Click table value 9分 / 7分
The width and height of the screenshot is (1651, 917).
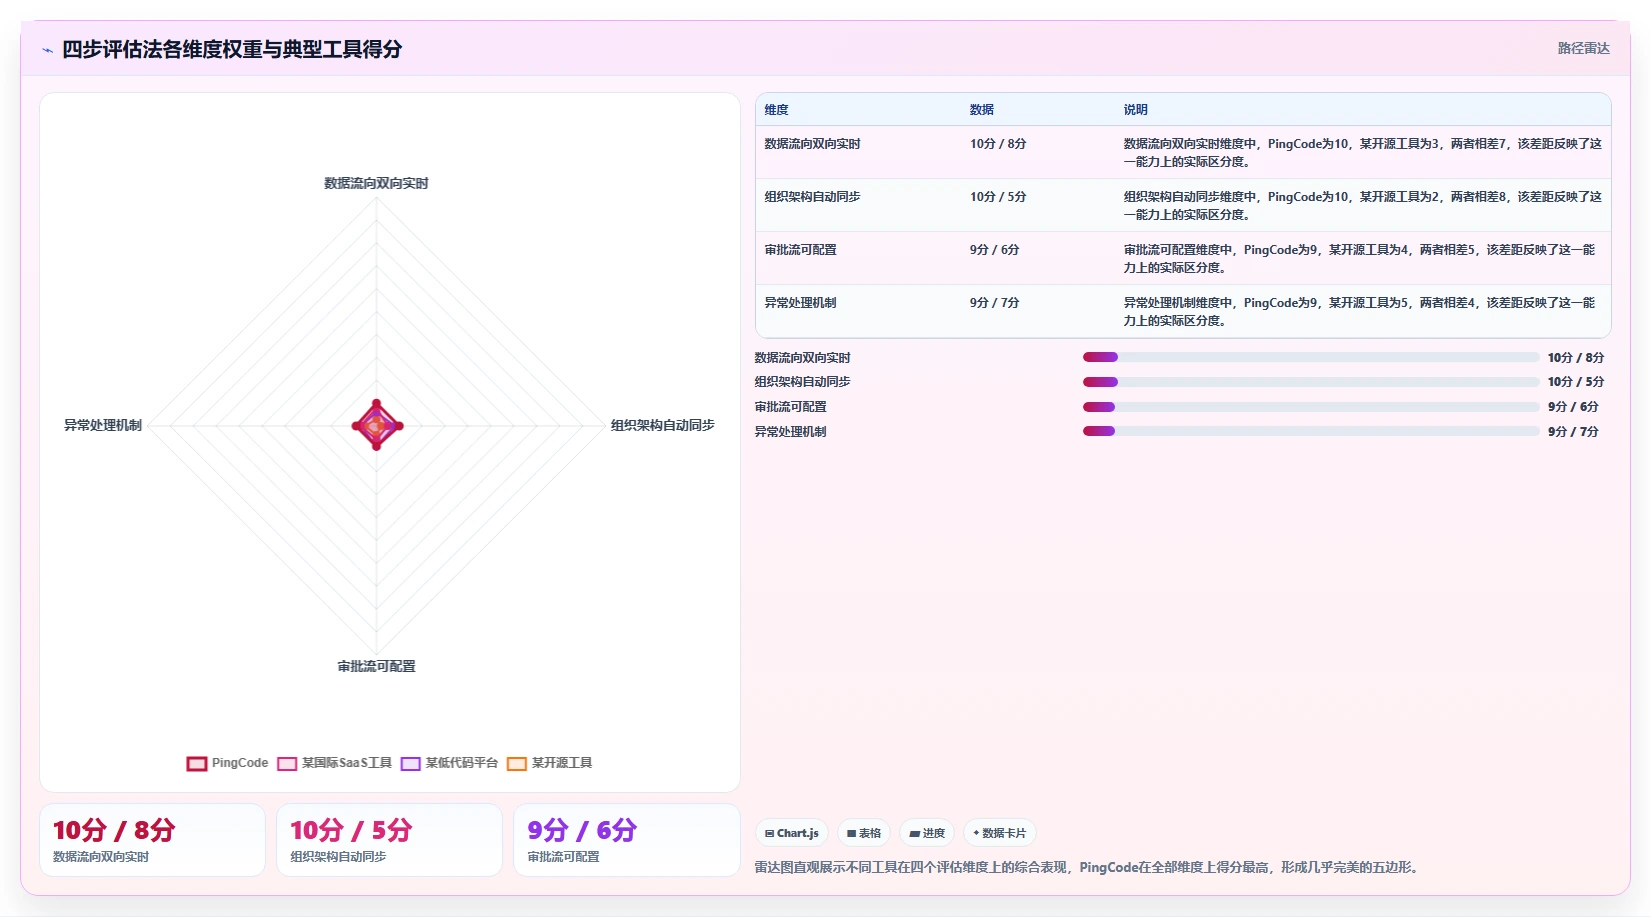coord(995,303)
